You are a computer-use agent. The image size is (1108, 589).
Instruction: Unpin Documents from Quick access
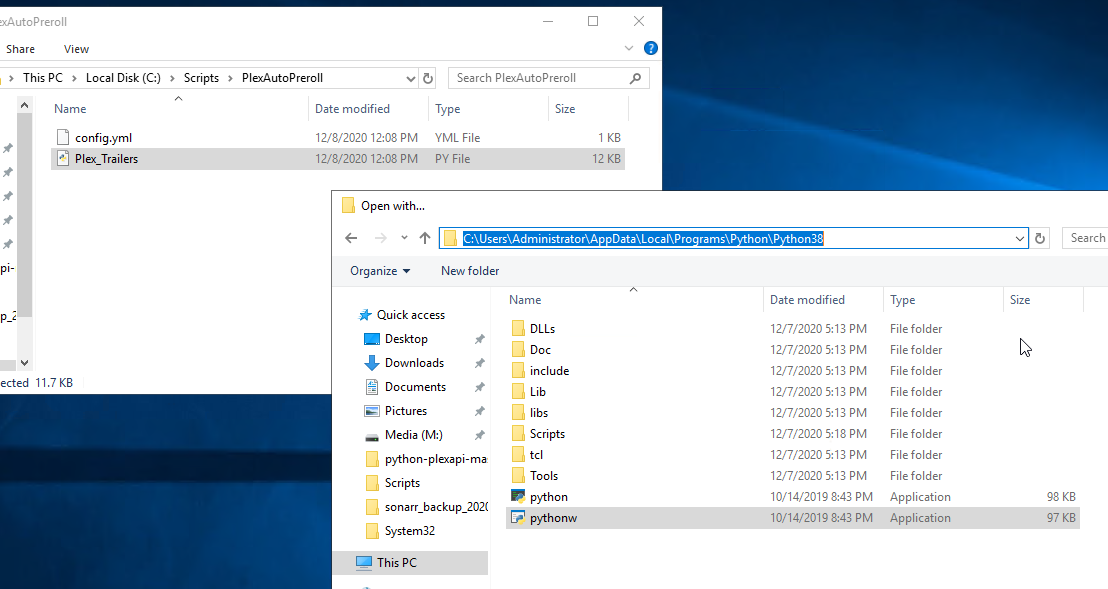(x=479, y=387)
